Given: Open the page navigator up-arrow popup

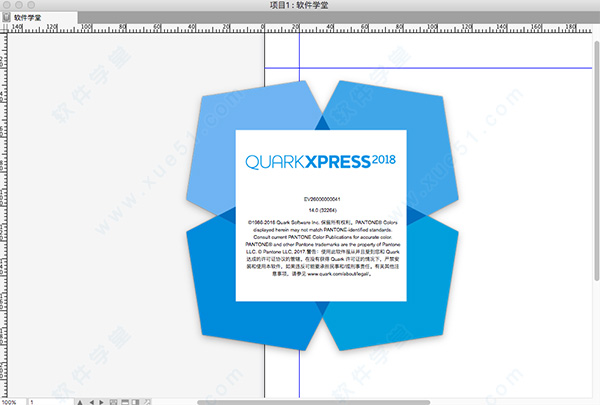Looking at the screenshot, I should click(x=80, y=402).
